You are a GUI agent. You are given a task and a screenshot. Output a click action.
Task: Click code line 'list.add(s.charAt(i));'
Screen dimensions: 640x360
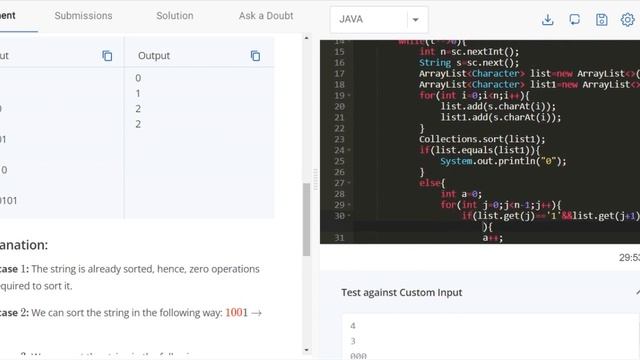(x=498, y=107)
